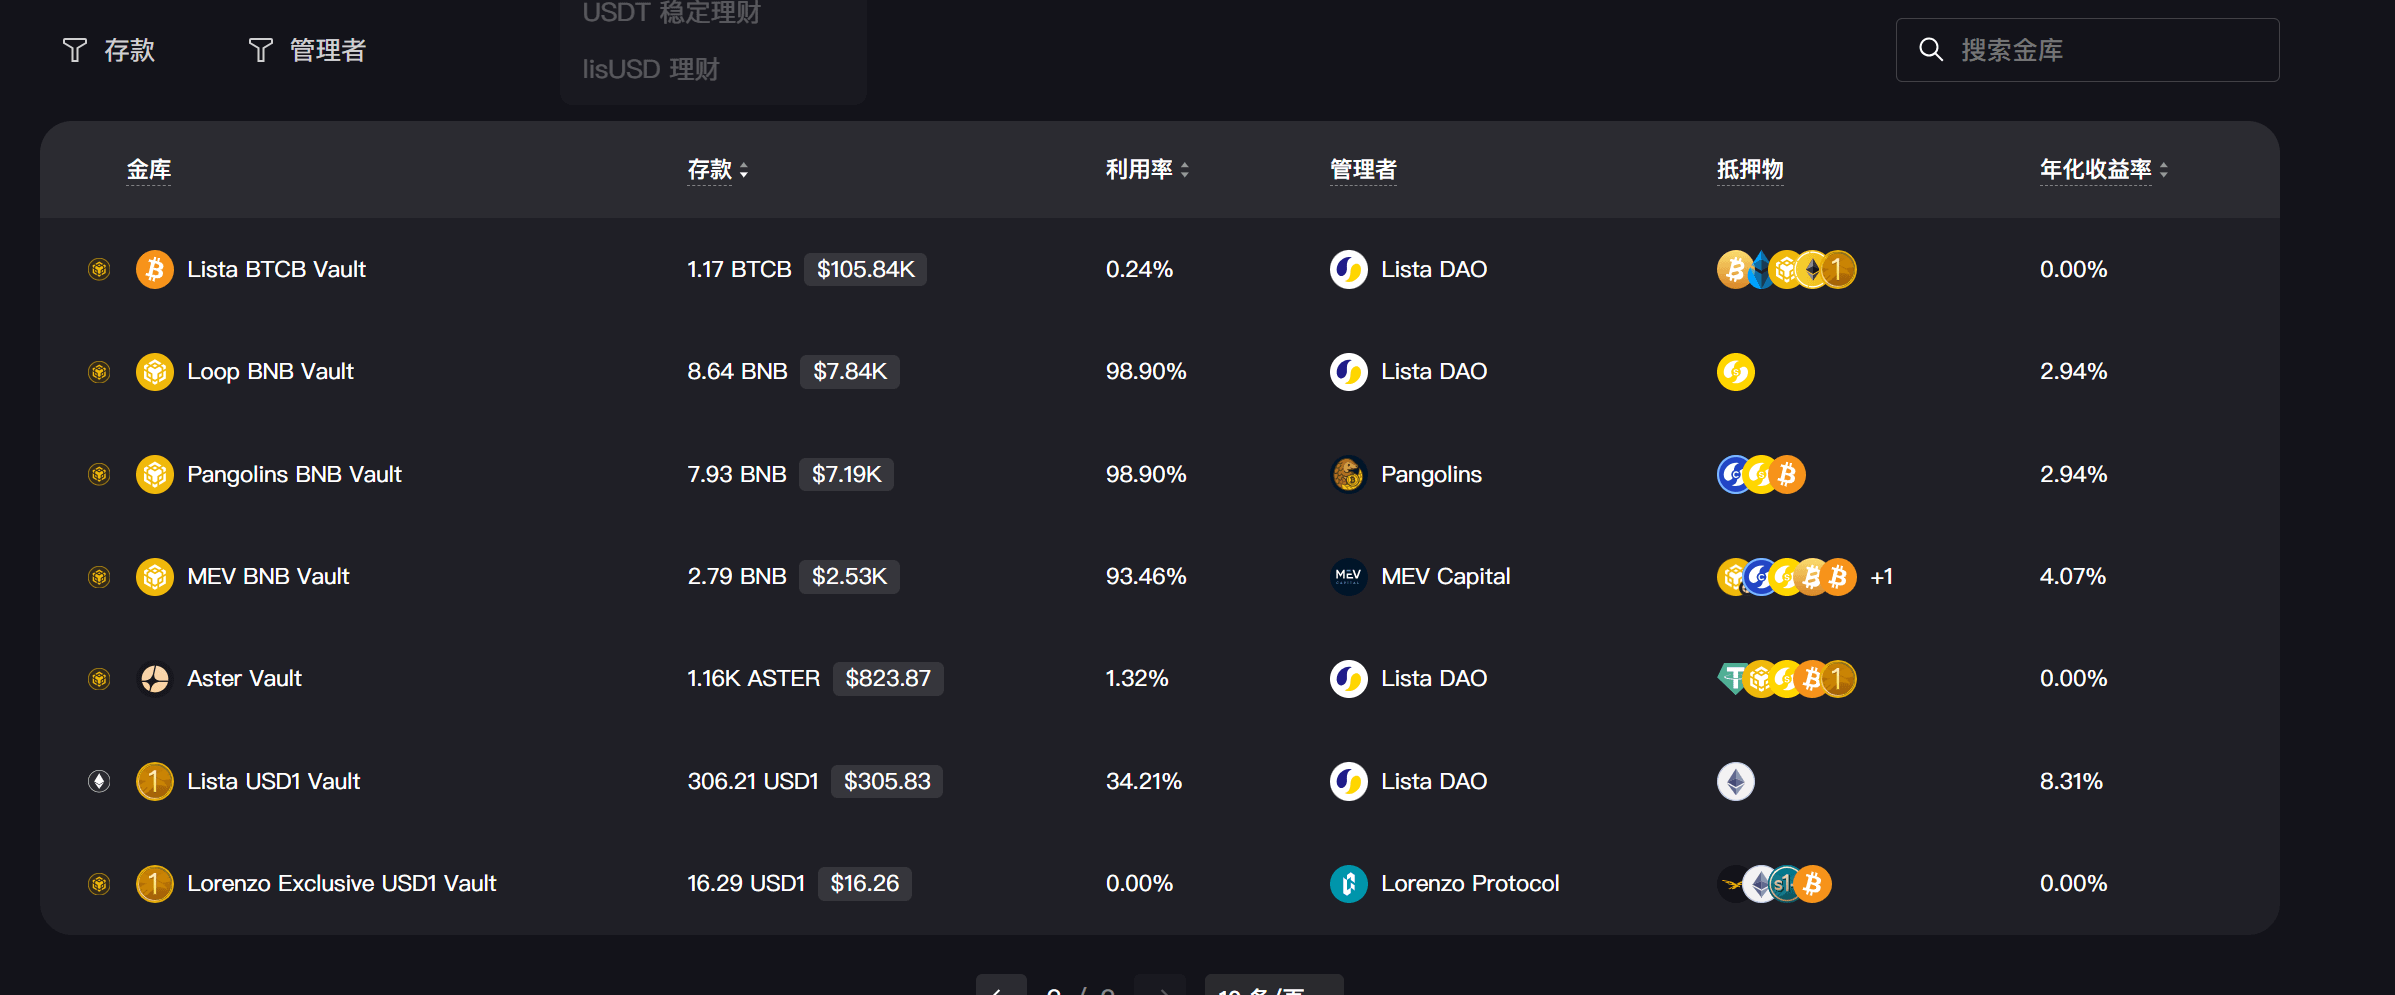Click the 306.21 USD1 deposit amount
Viewport: 2395px width, 995px height.
[x=753, y=781]
